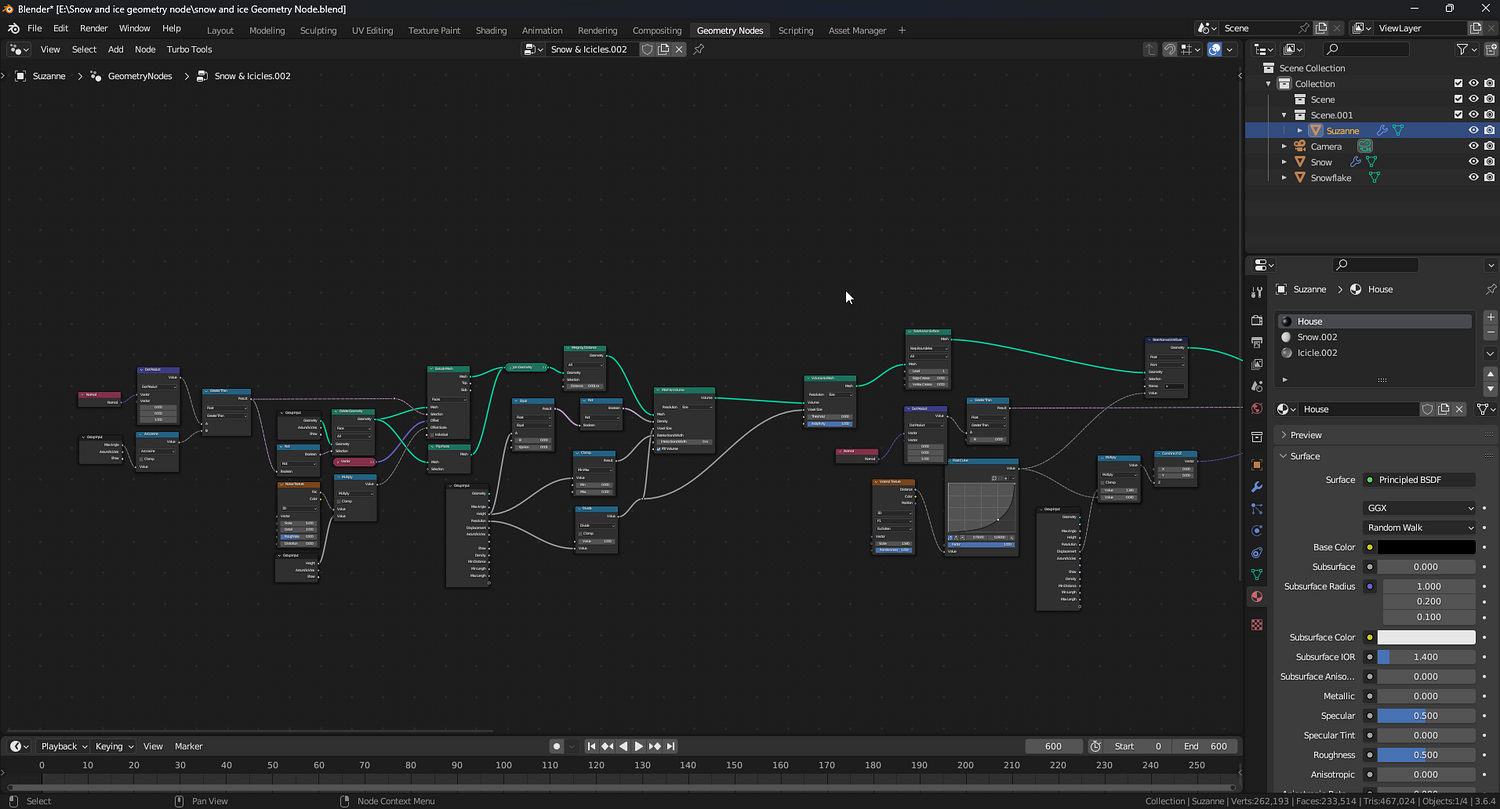Screen dimensions: 1500x809
Task: Open the Modifiers properties tab
Action: click(x=1257, y=487)
